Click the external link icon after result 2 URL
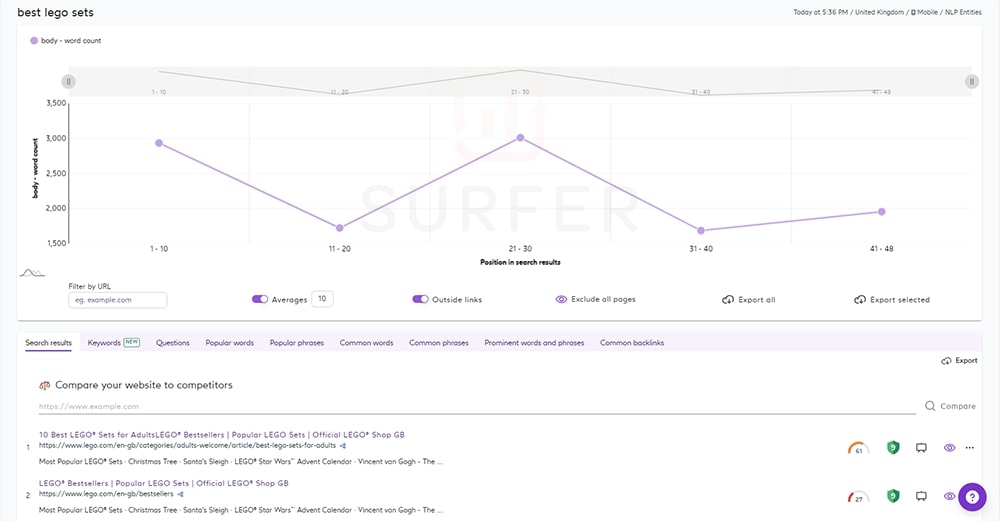This screenshot has height=521, width=1000. (180, 494)
